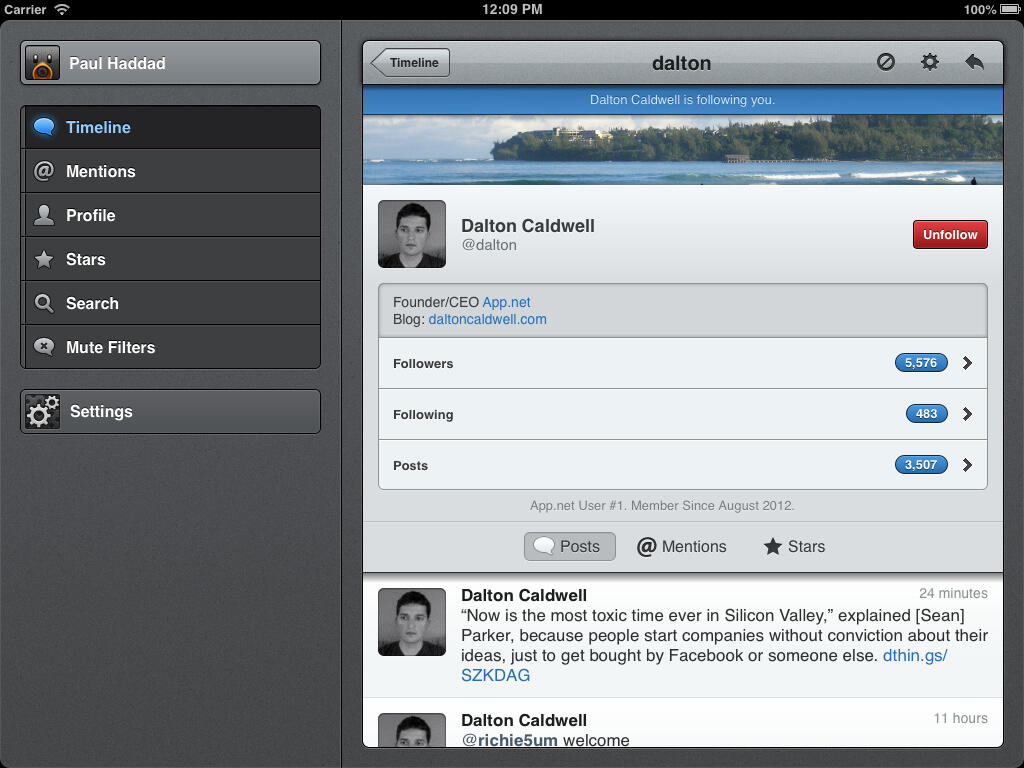Viewport: 1024px width, 768px height.
Task: Click the block user icon in header
Action: (886, 62)
